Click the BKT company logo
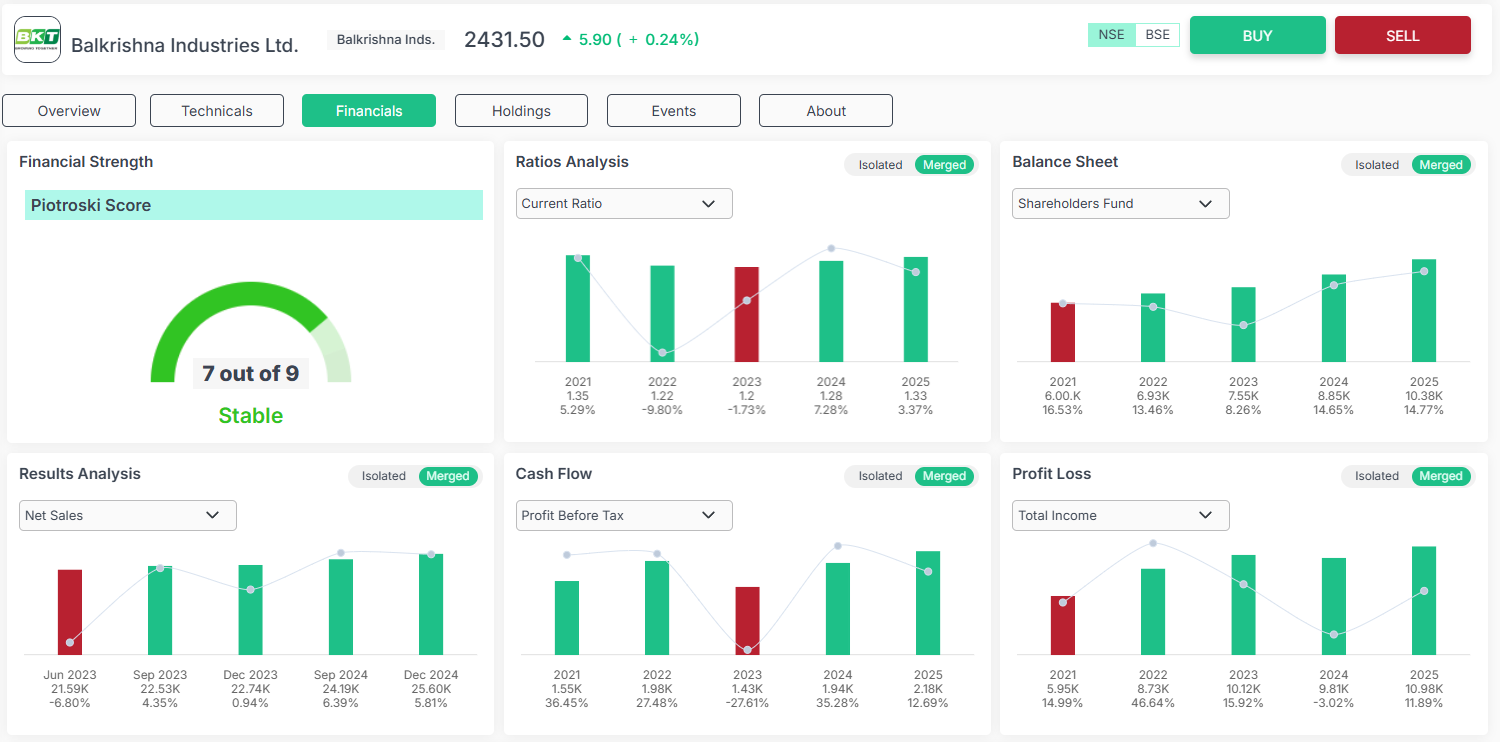Image resolution: width=1500 pixels, height=742 pixels. pos(37,40)
